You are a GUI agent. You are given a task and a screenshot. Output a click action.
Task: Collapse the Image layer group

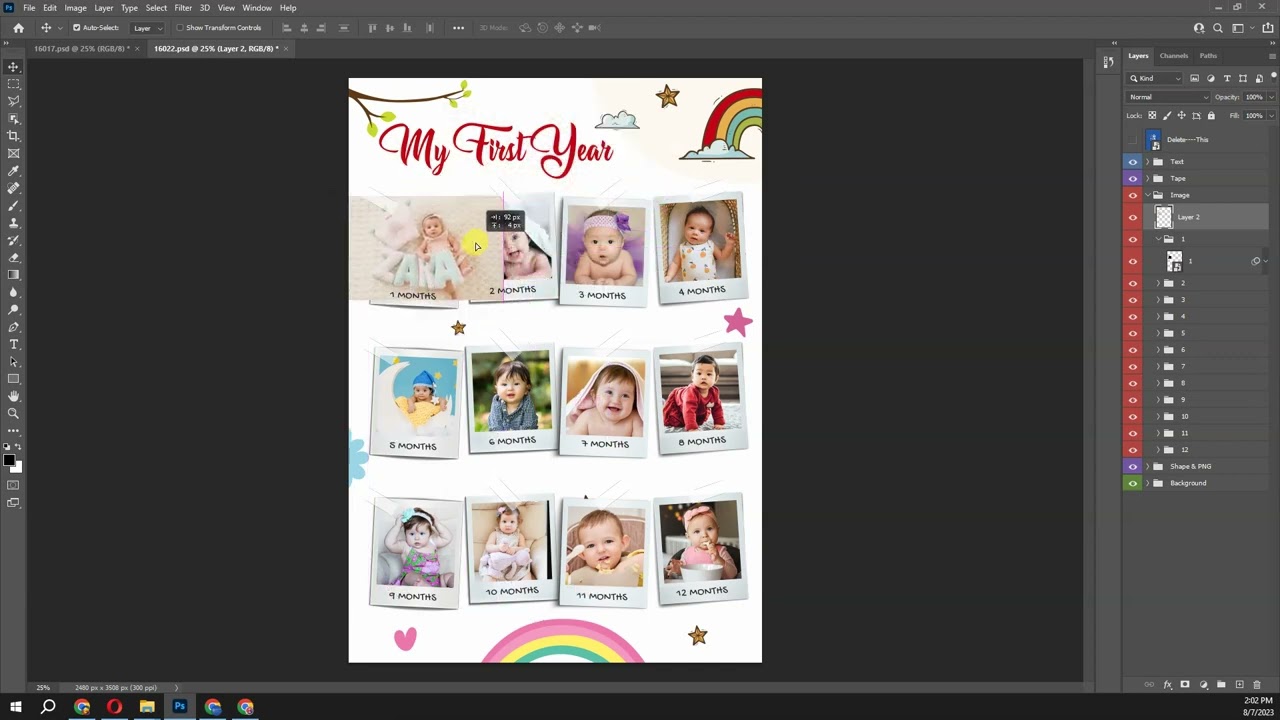click(1147, 195)
